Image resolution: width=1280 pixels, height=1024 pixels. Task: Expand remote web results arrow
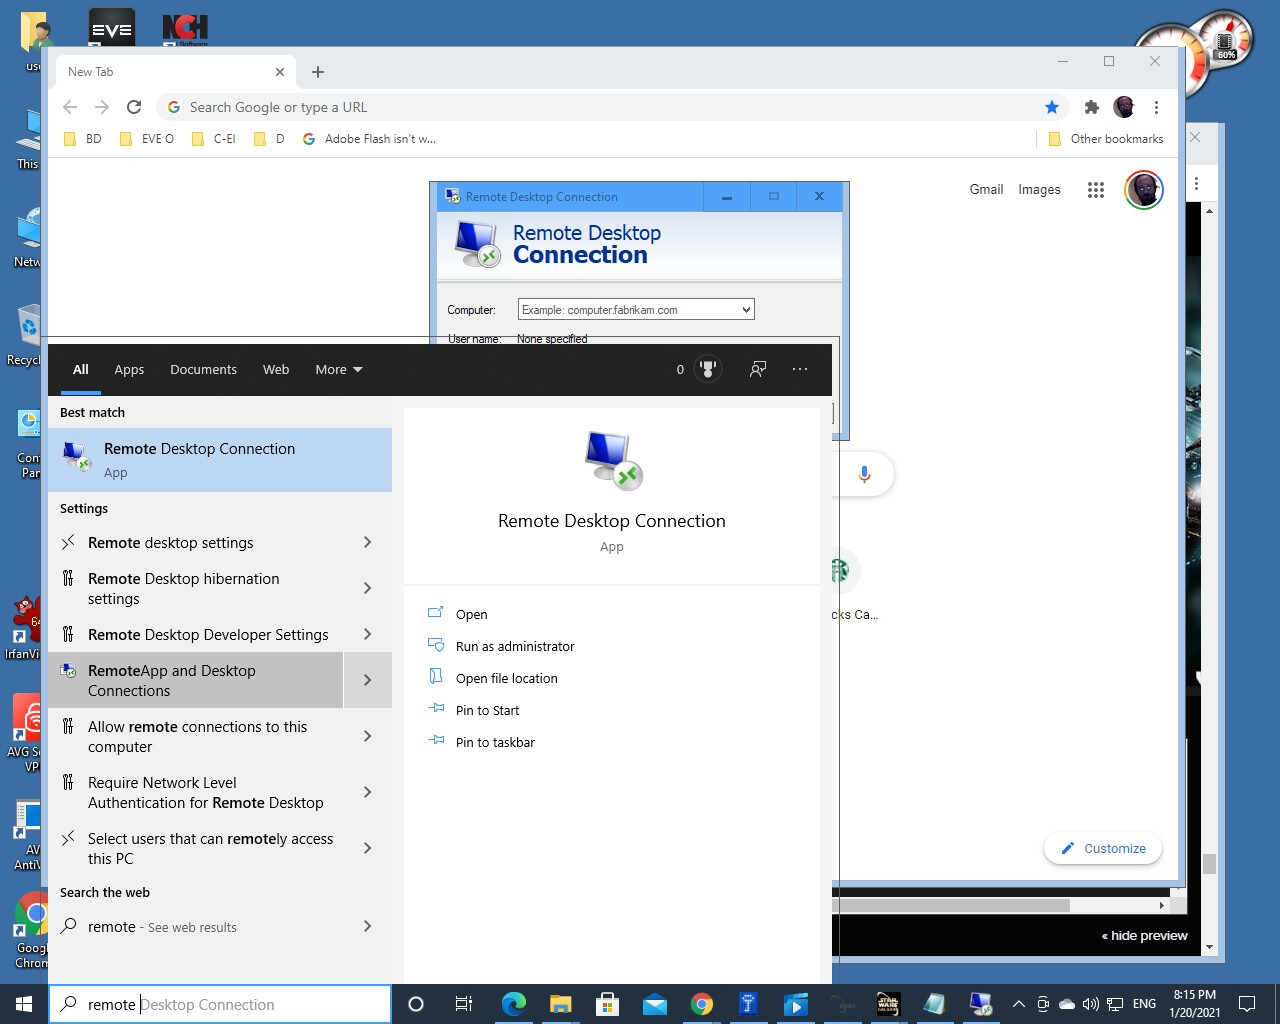[367, 926]
